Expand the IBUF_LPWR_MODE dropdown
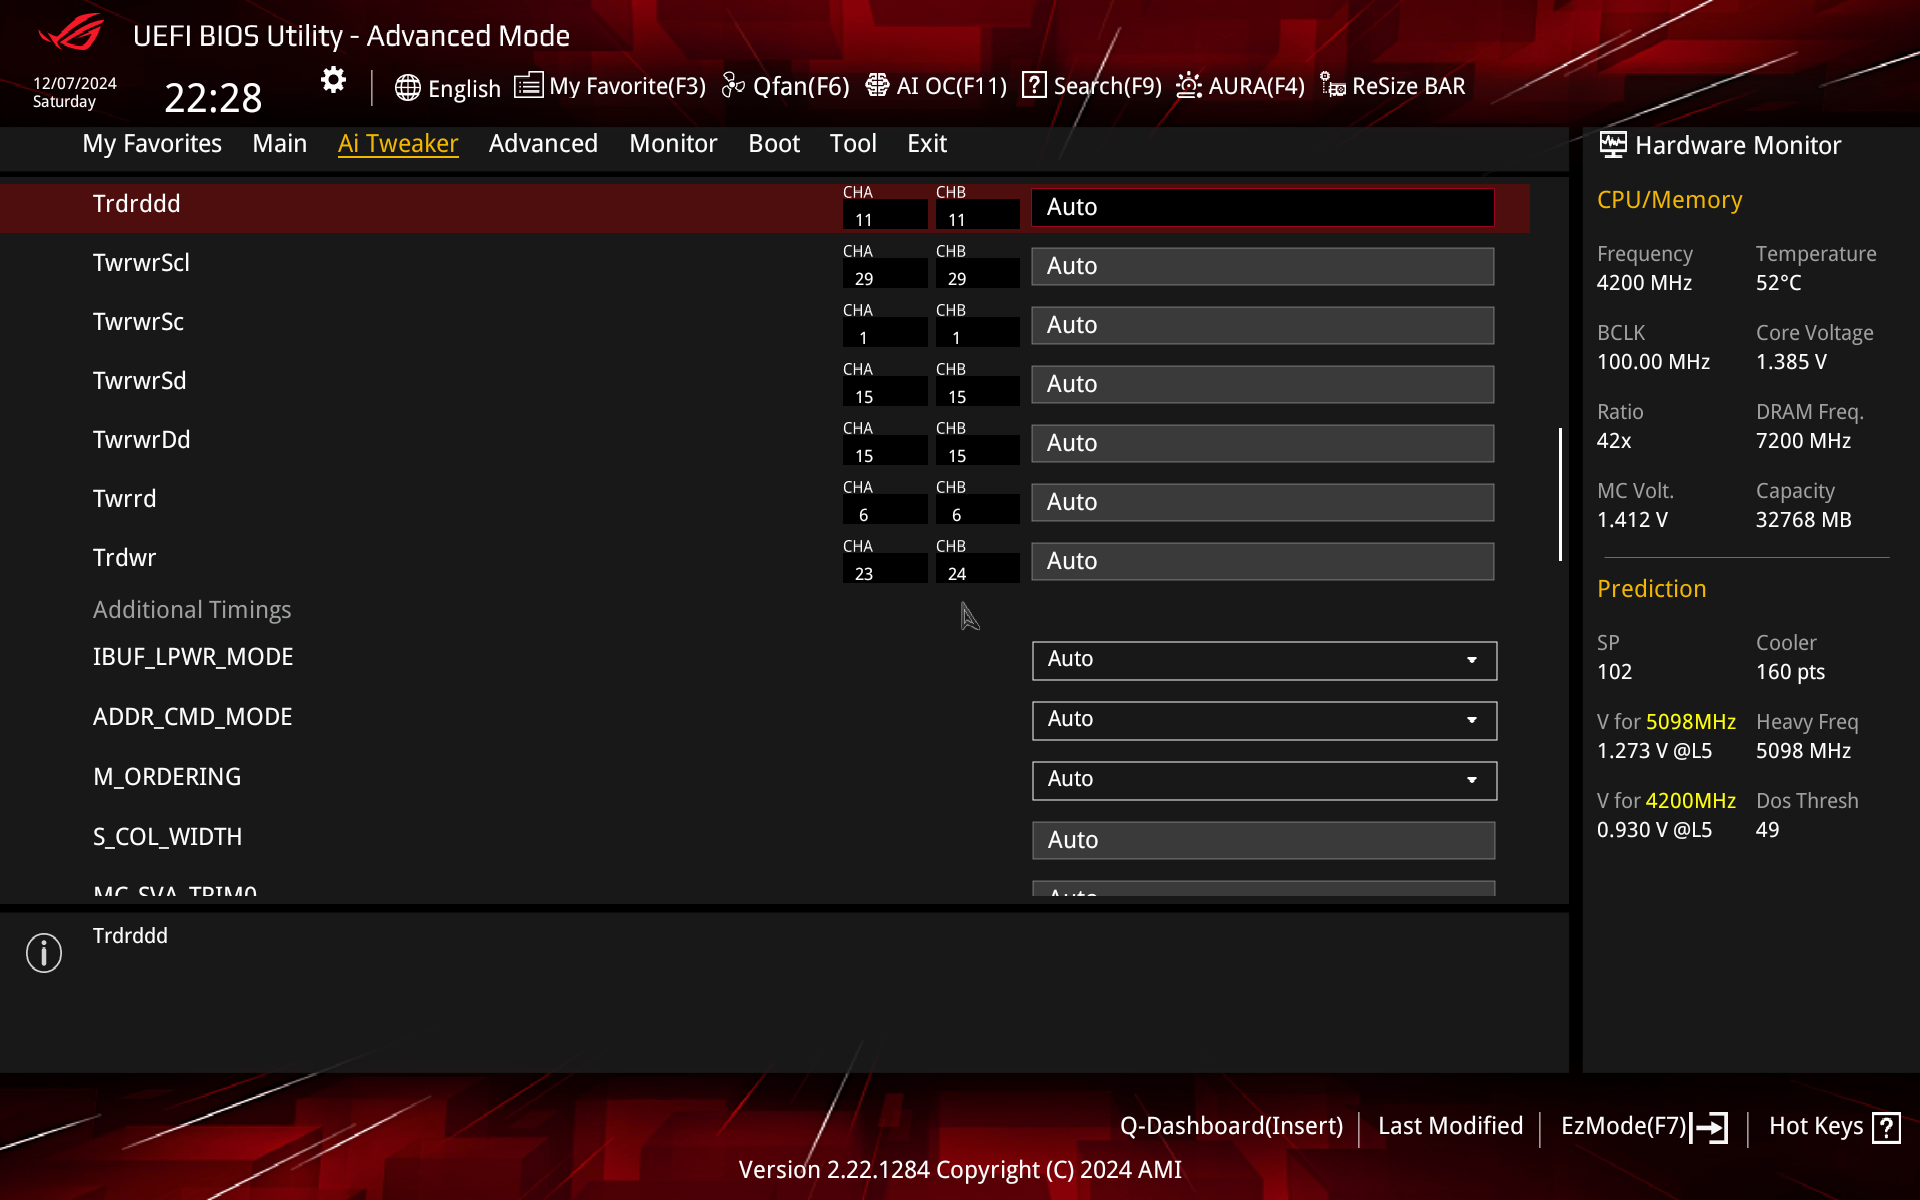This screenshot has width=1920, height=1200. [x=1264, y=660]
